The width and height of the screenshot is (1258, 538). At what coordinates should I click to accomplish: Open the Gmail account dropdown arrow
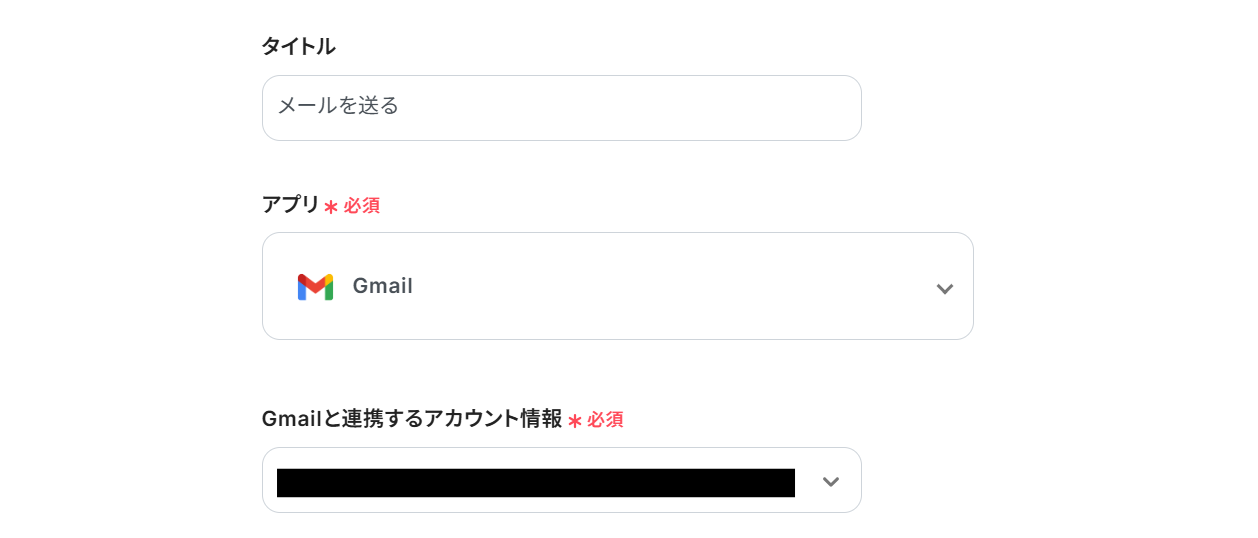[830, 482]
